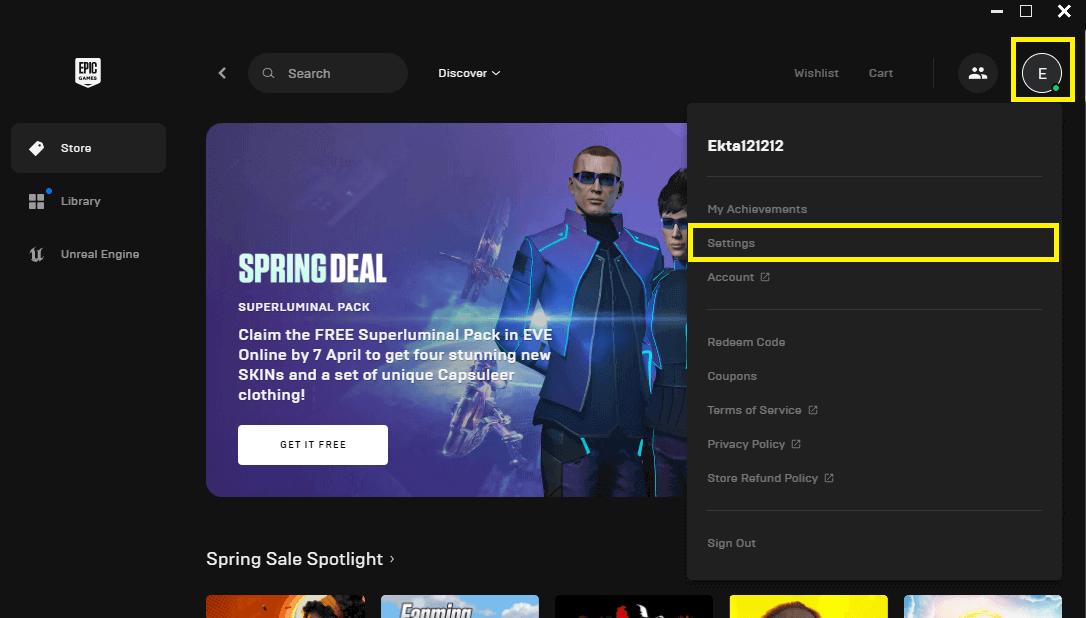This screenshot has width=1086, height=618.
Task: Click inside the Search input field
Action: pyautogui.click(x=340, y=73)
